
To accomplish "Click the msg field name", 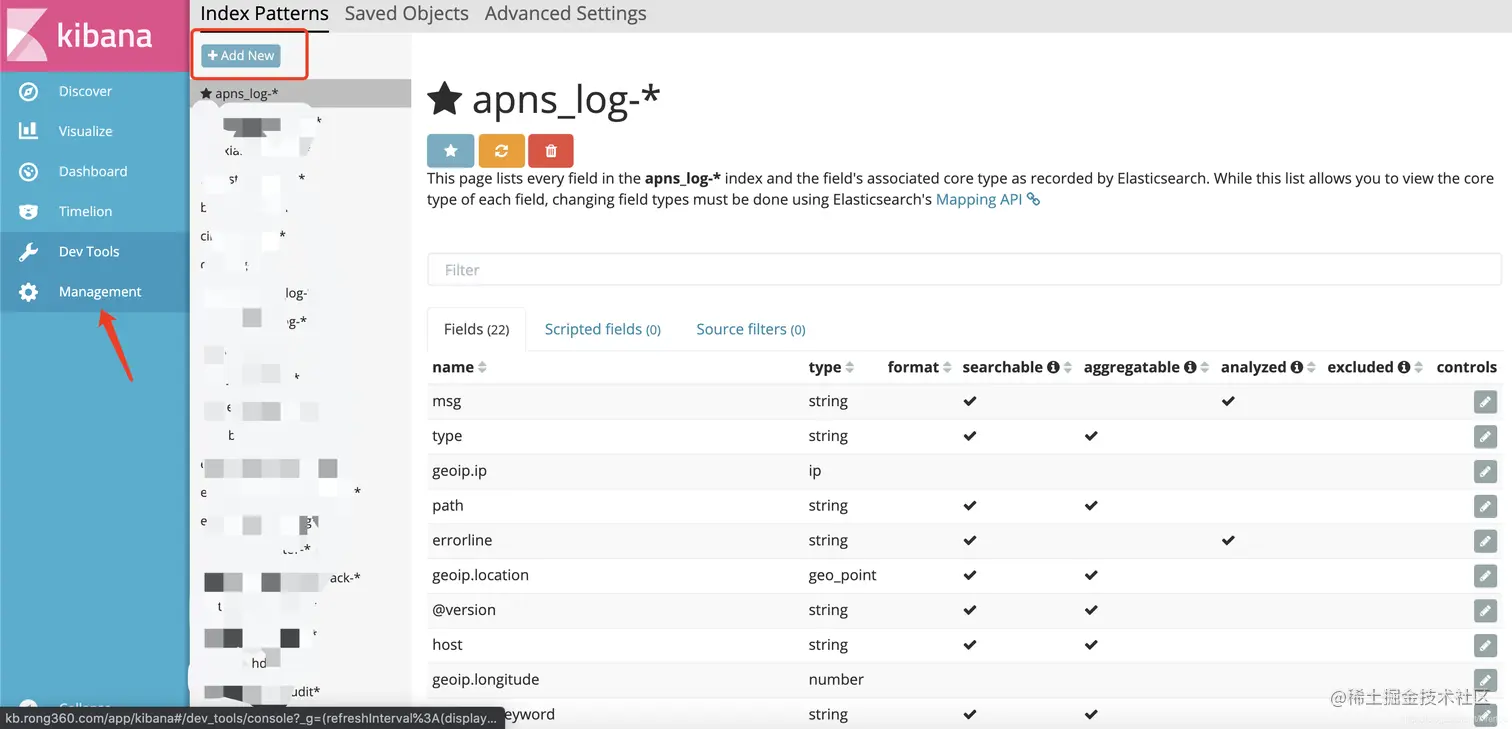I will pyautogui.click(x=447, y=401).
